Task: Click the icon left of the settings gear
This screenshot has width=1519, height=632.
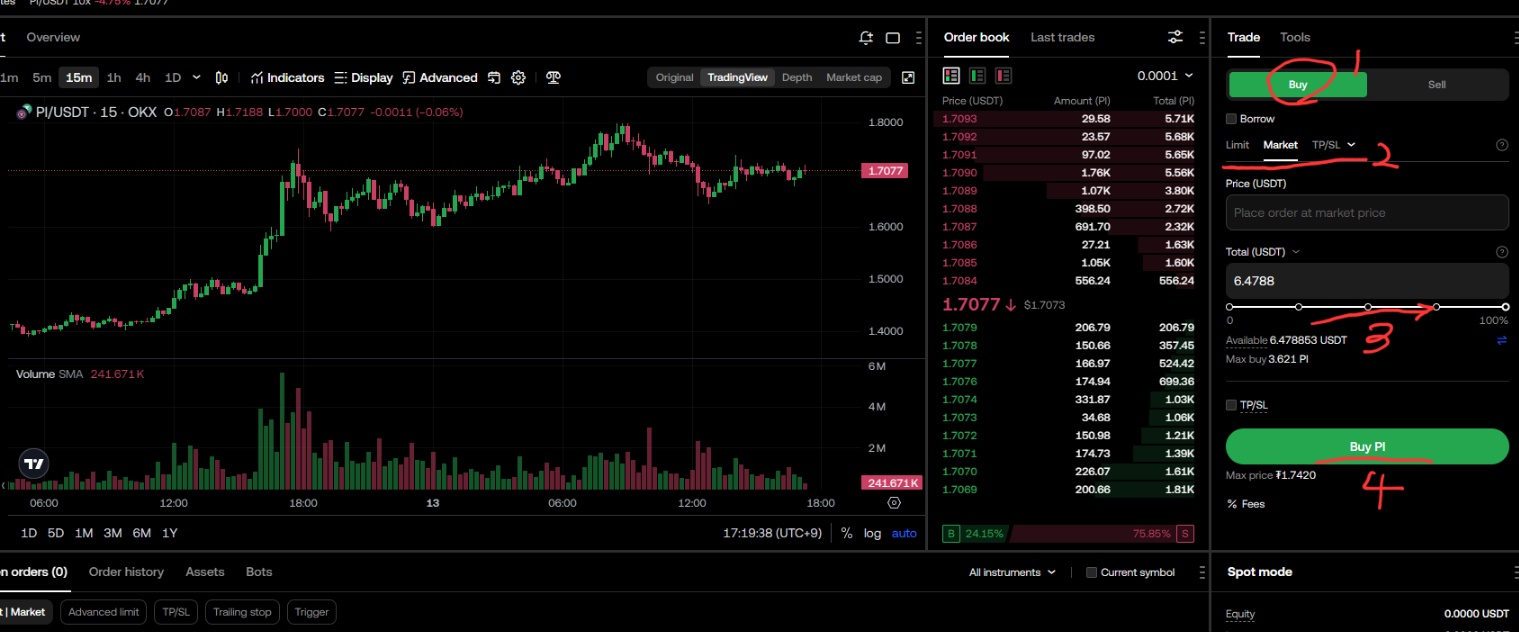Action: [494, 78]
